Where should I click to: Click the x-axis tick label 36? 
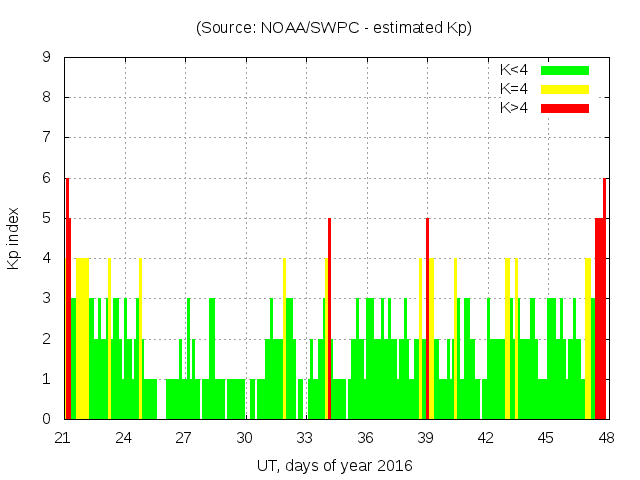click(365, 438)
